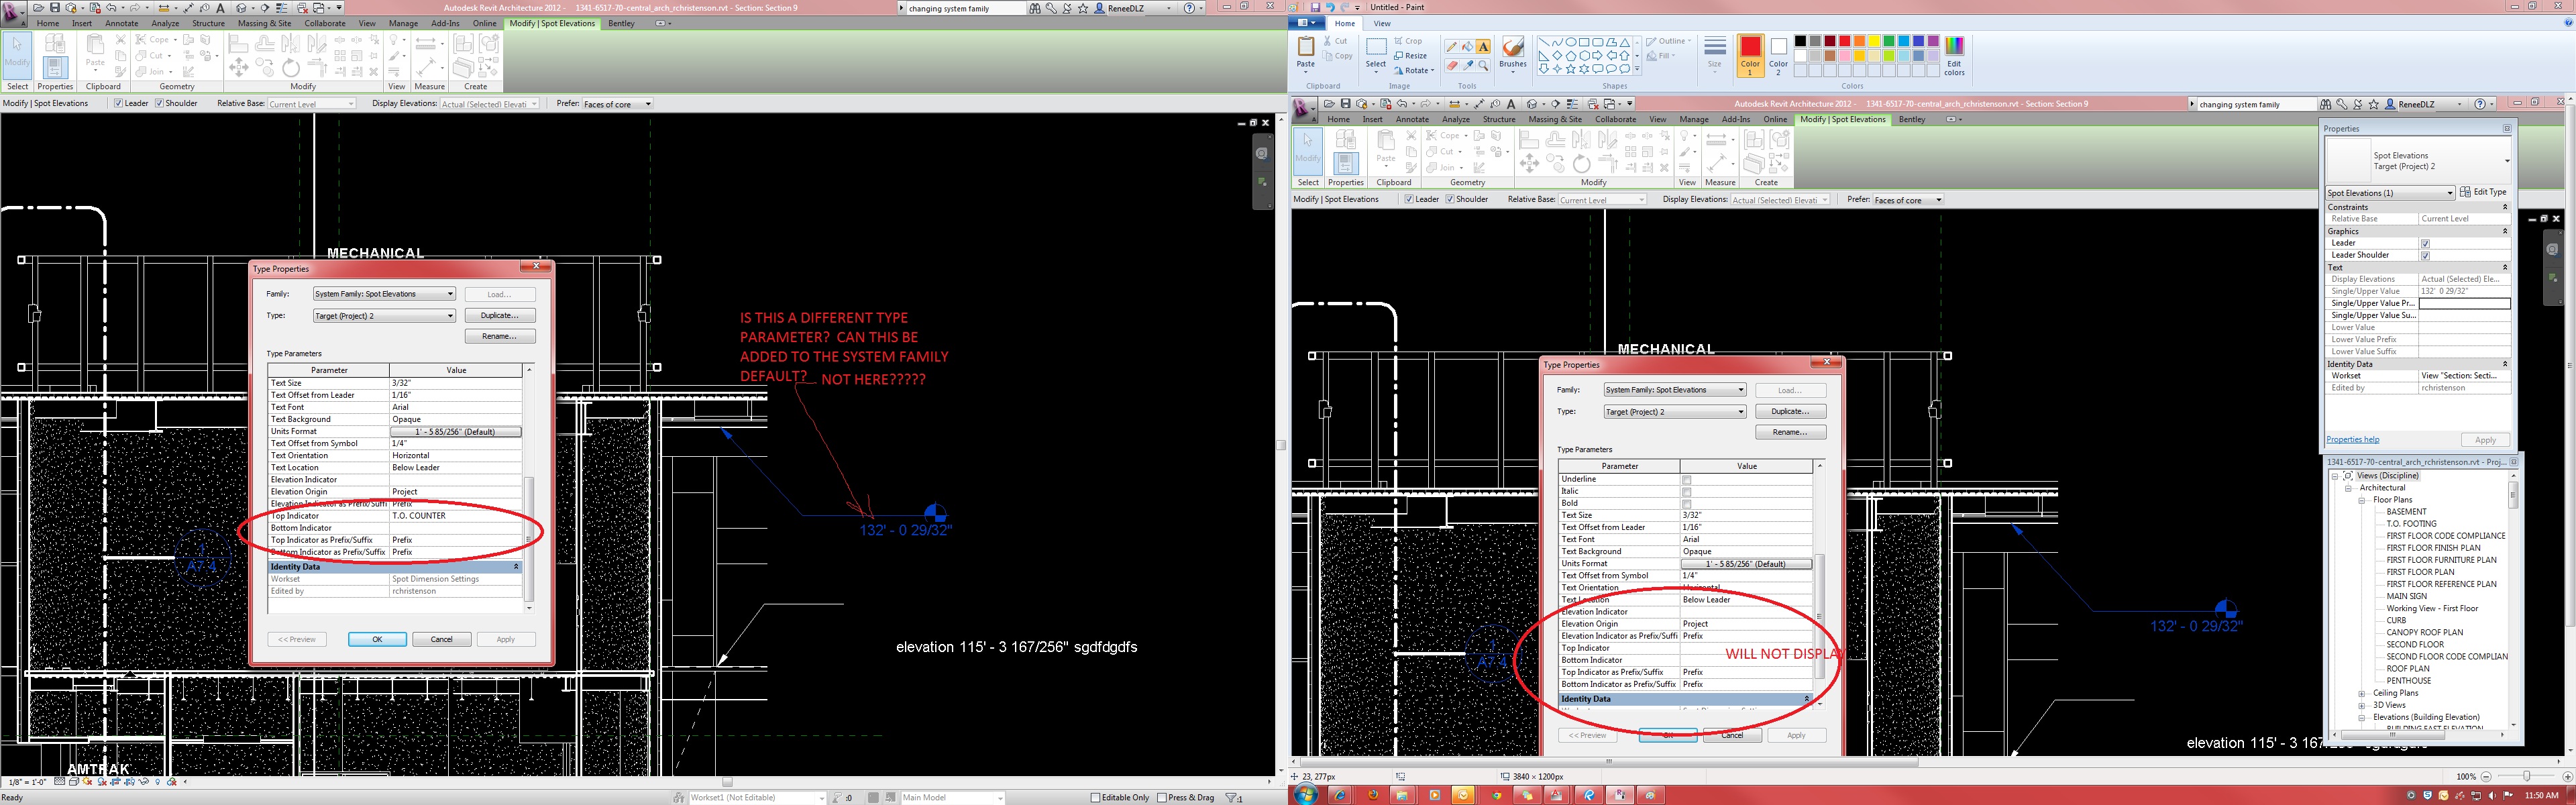The height and width of the screenshot is (805, 2576).
Task: Pick the Paint Text tool
Action: tap(1483, 47)
